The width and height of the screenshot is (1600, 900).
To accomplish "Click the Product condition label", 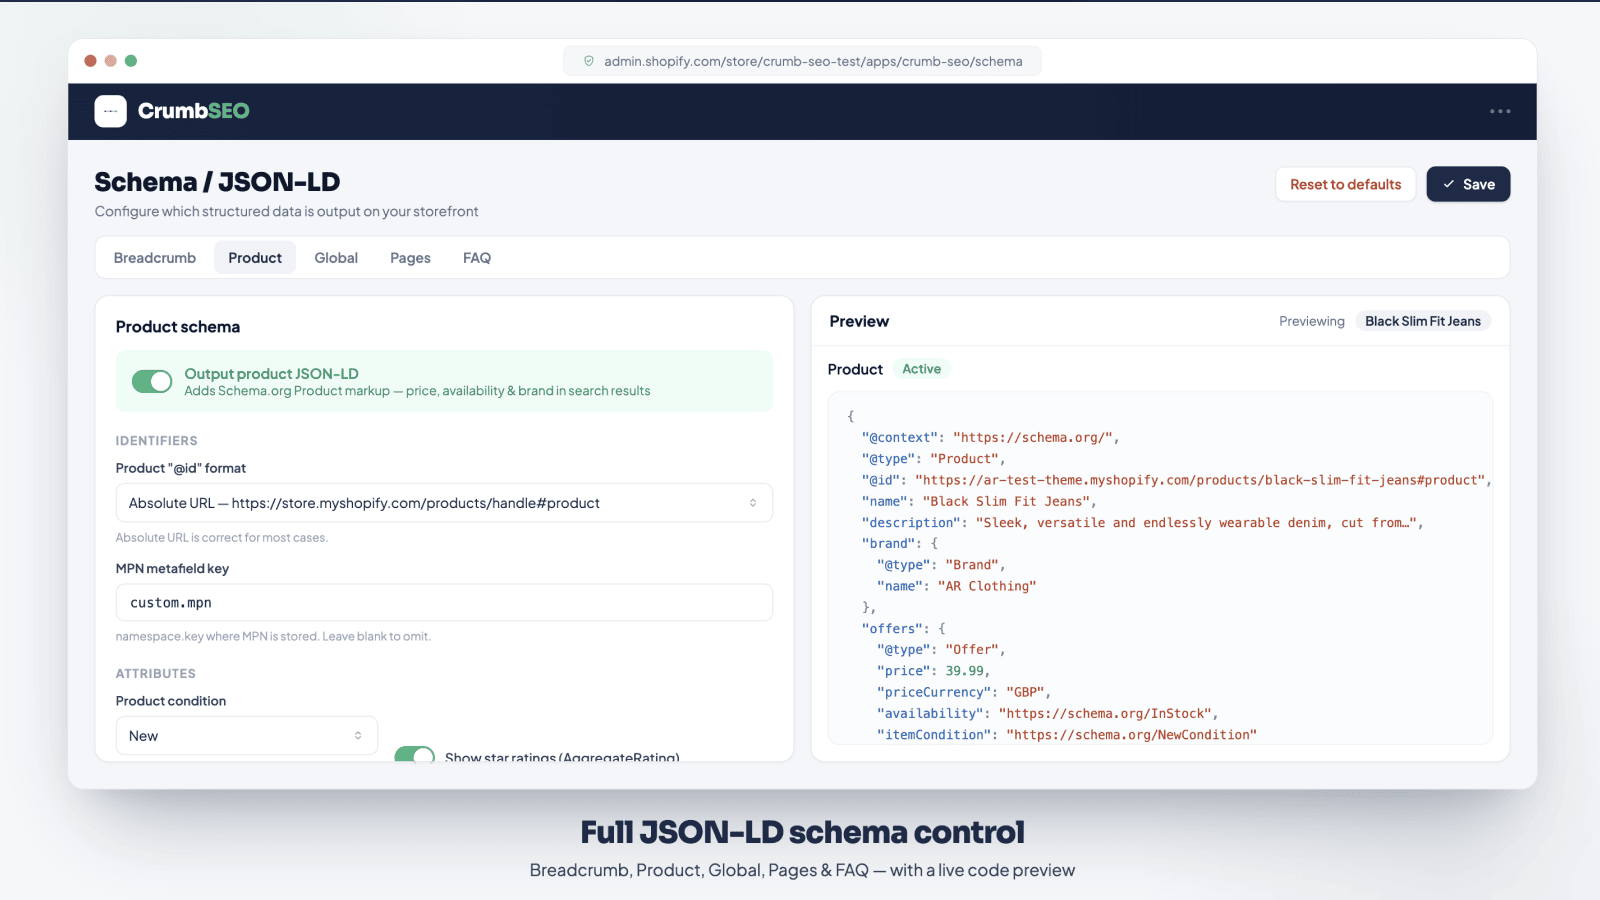I will tap(171, 701).
